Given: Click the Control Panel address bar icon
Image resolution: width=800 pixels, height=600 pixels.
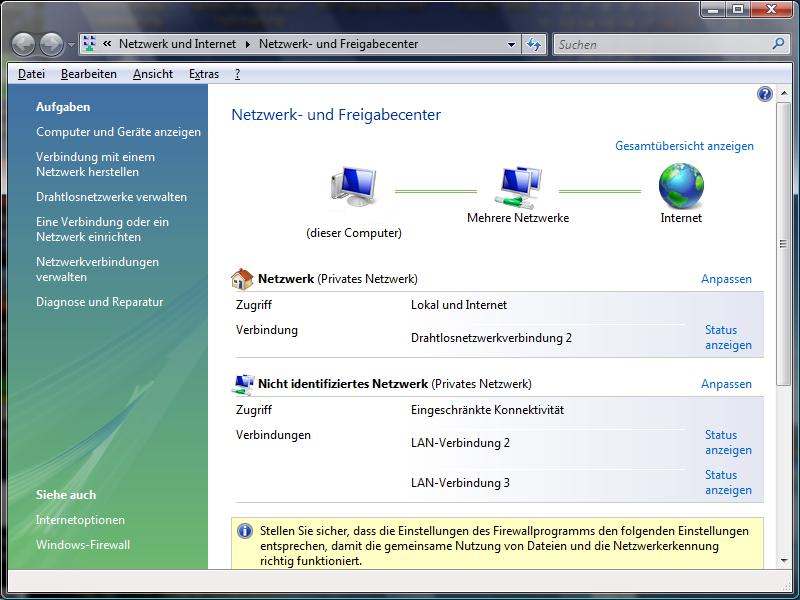Looking at the screenshot, I should click(89, 44).
